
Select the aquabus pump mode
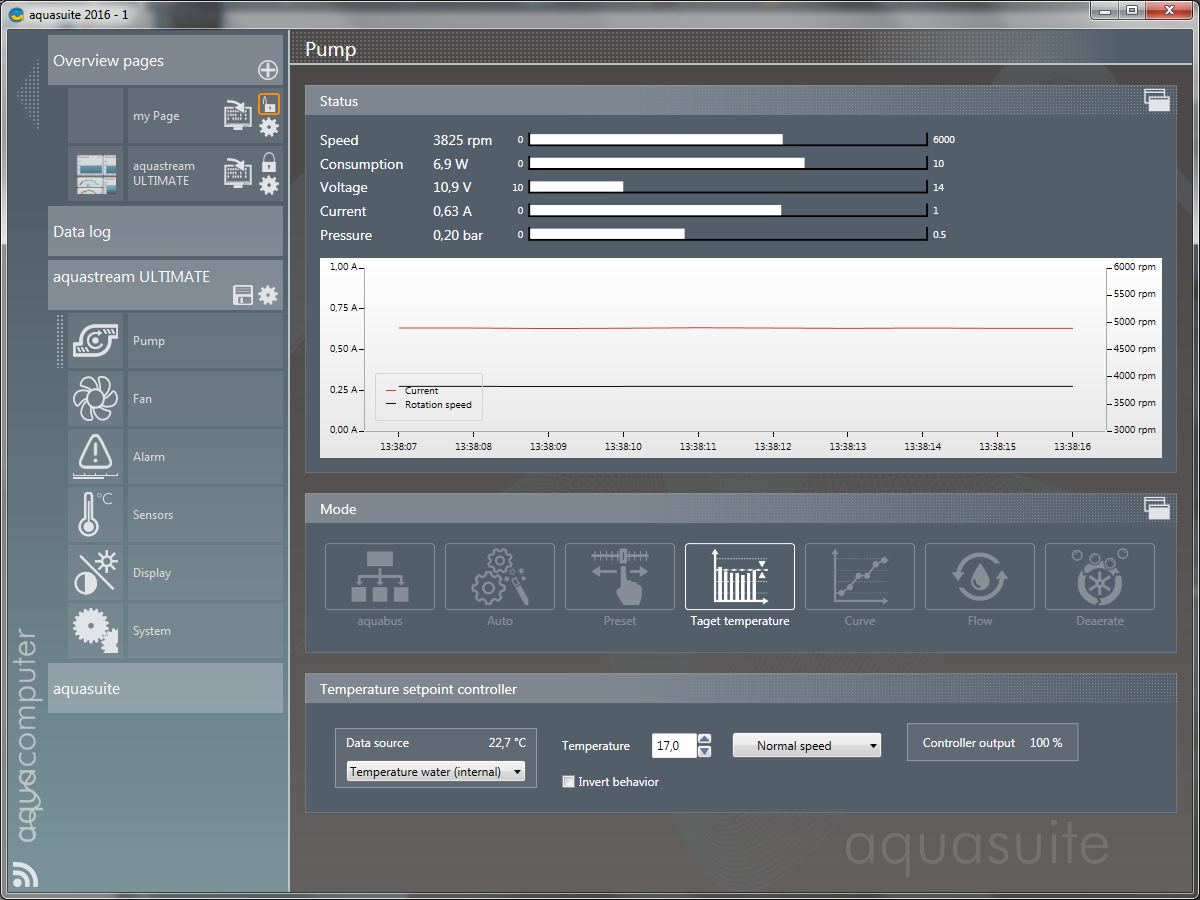click(x=380, y=577)
